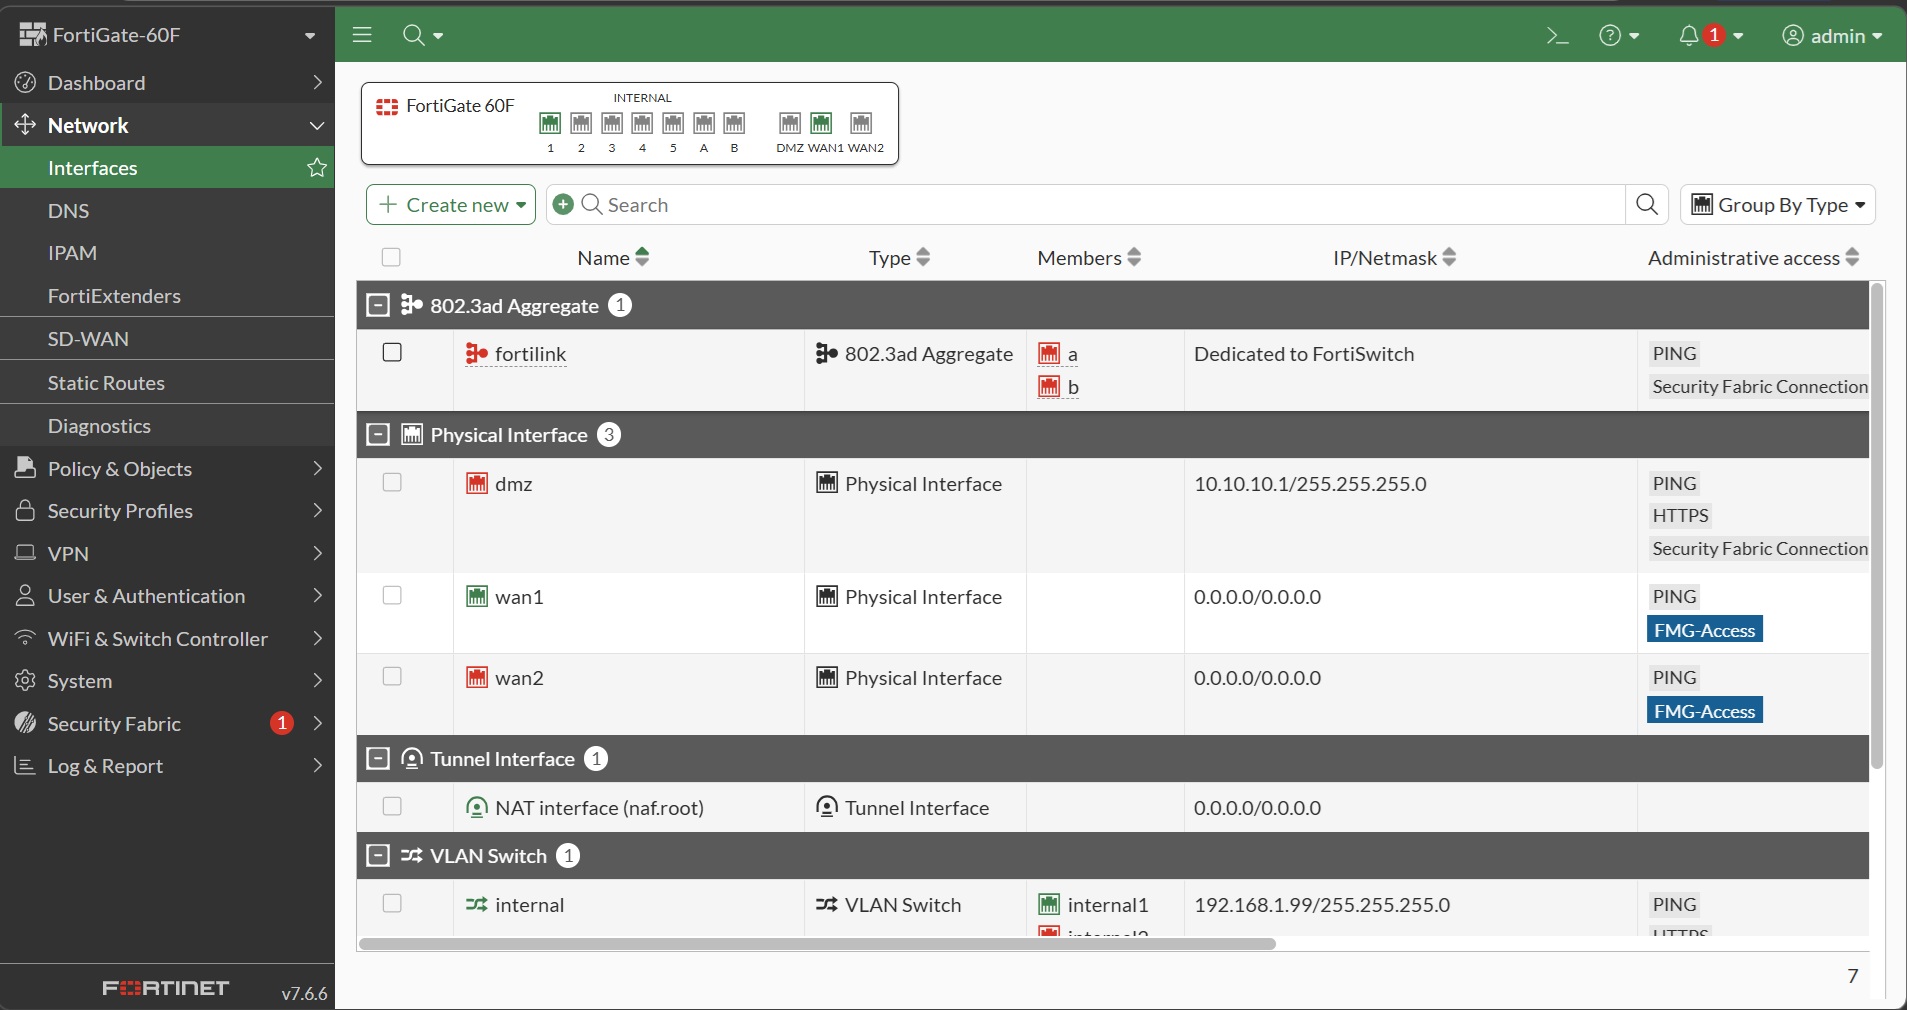
Task: Open the FortiGate-60F device dropdown
Action: click(167, 35)
